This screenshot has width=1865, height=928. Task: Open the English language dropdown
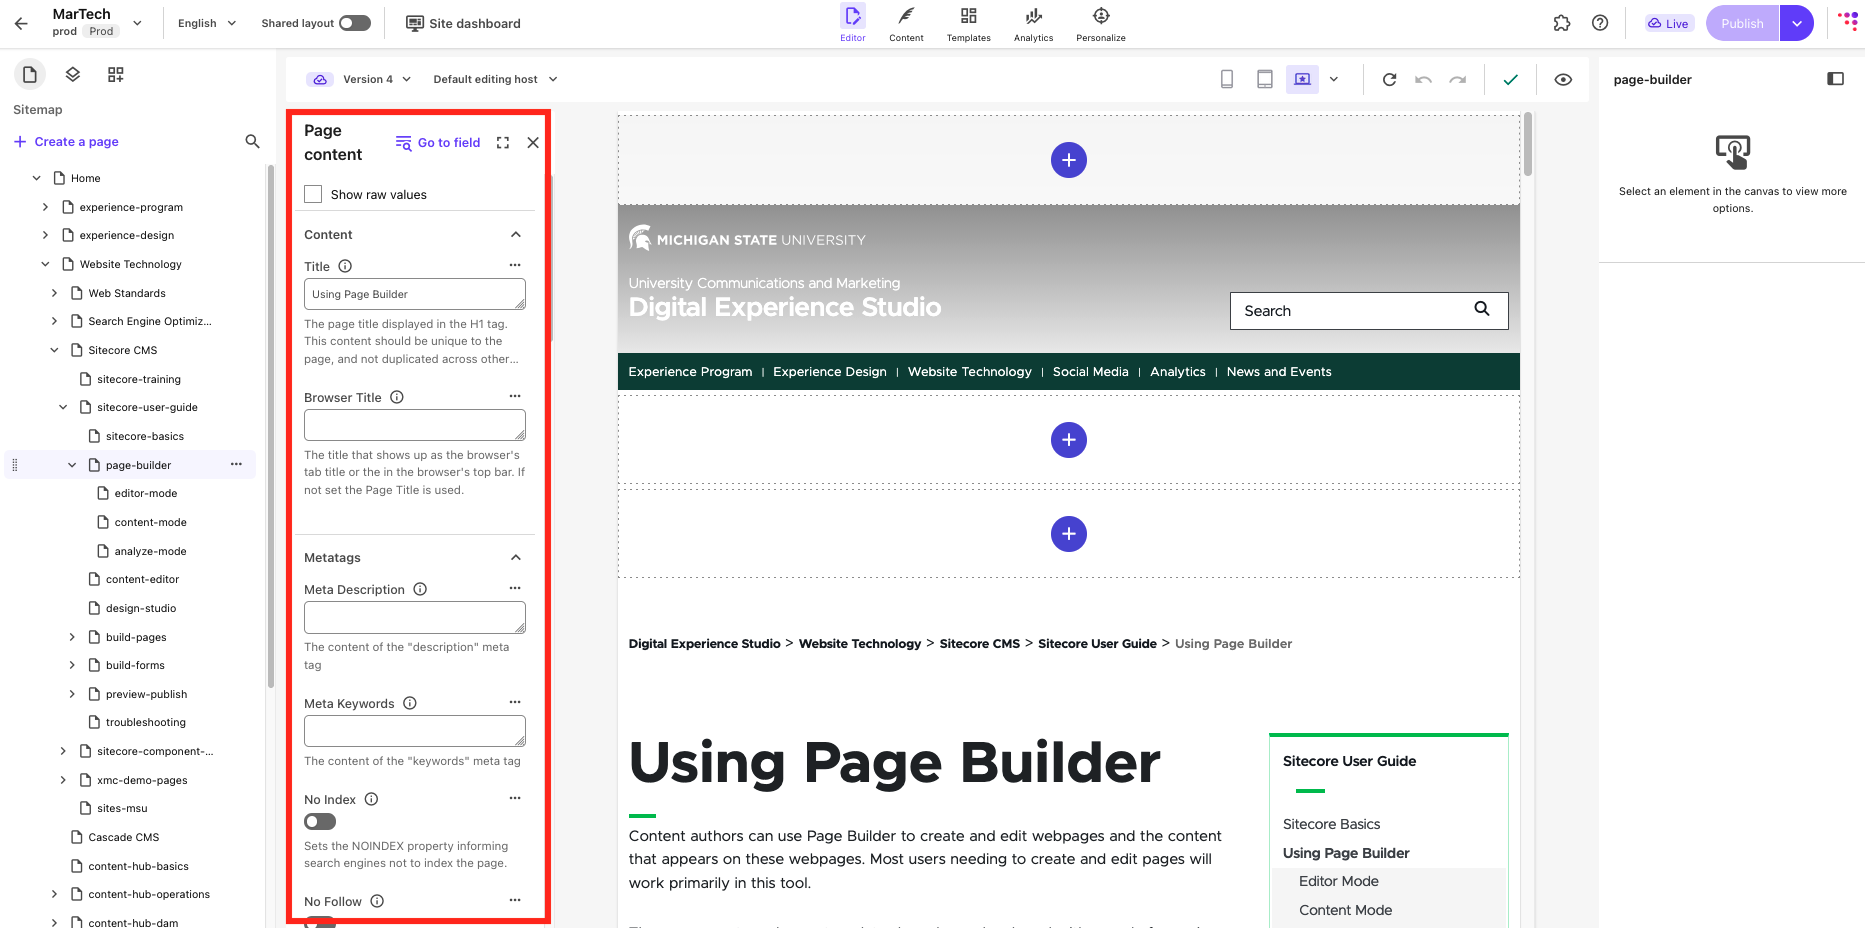207,23
